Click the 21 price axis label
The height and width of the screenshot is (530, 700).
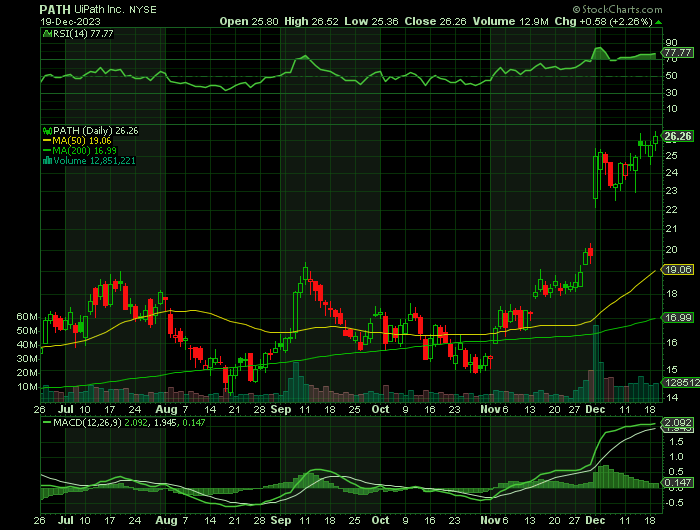pyautogui.click(x=671, y=229)
